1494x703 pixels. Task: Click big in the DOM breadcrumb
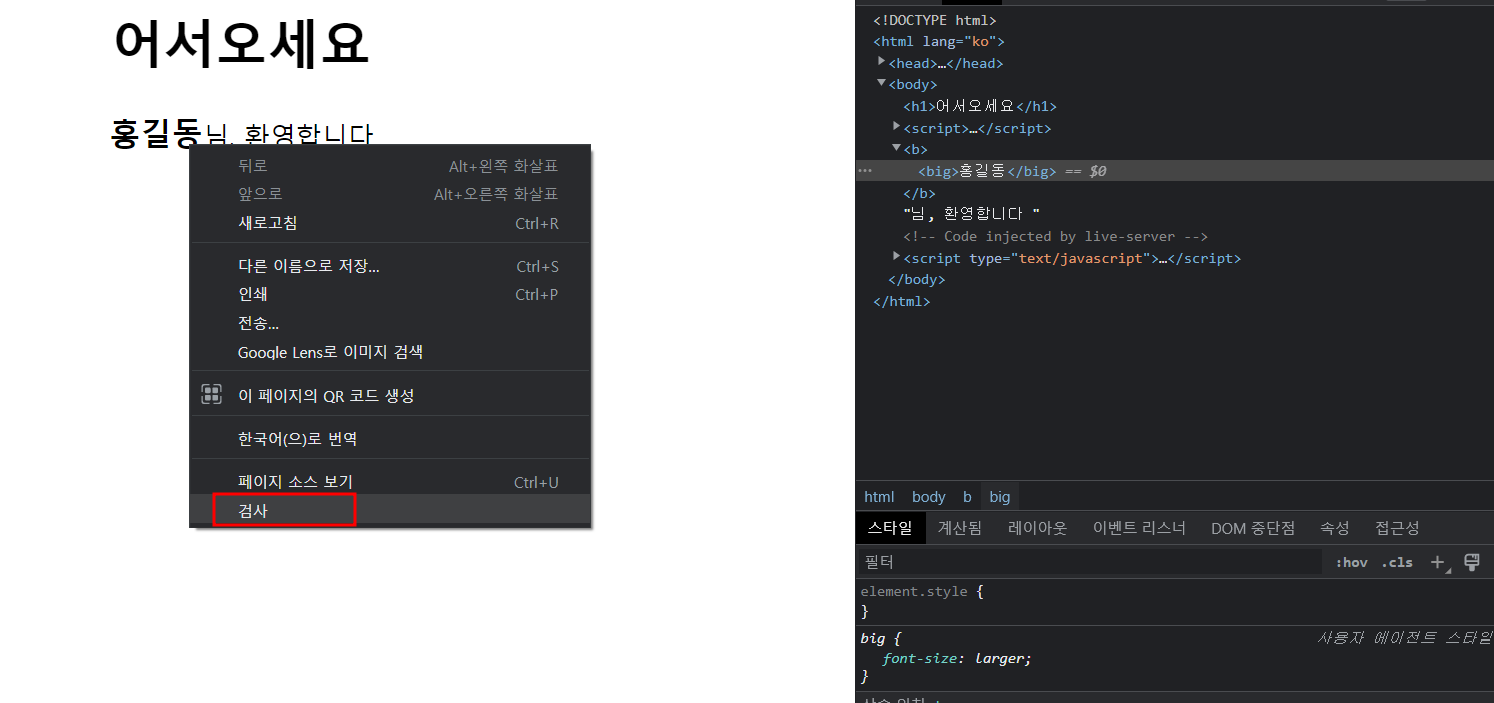point(1000,497)
